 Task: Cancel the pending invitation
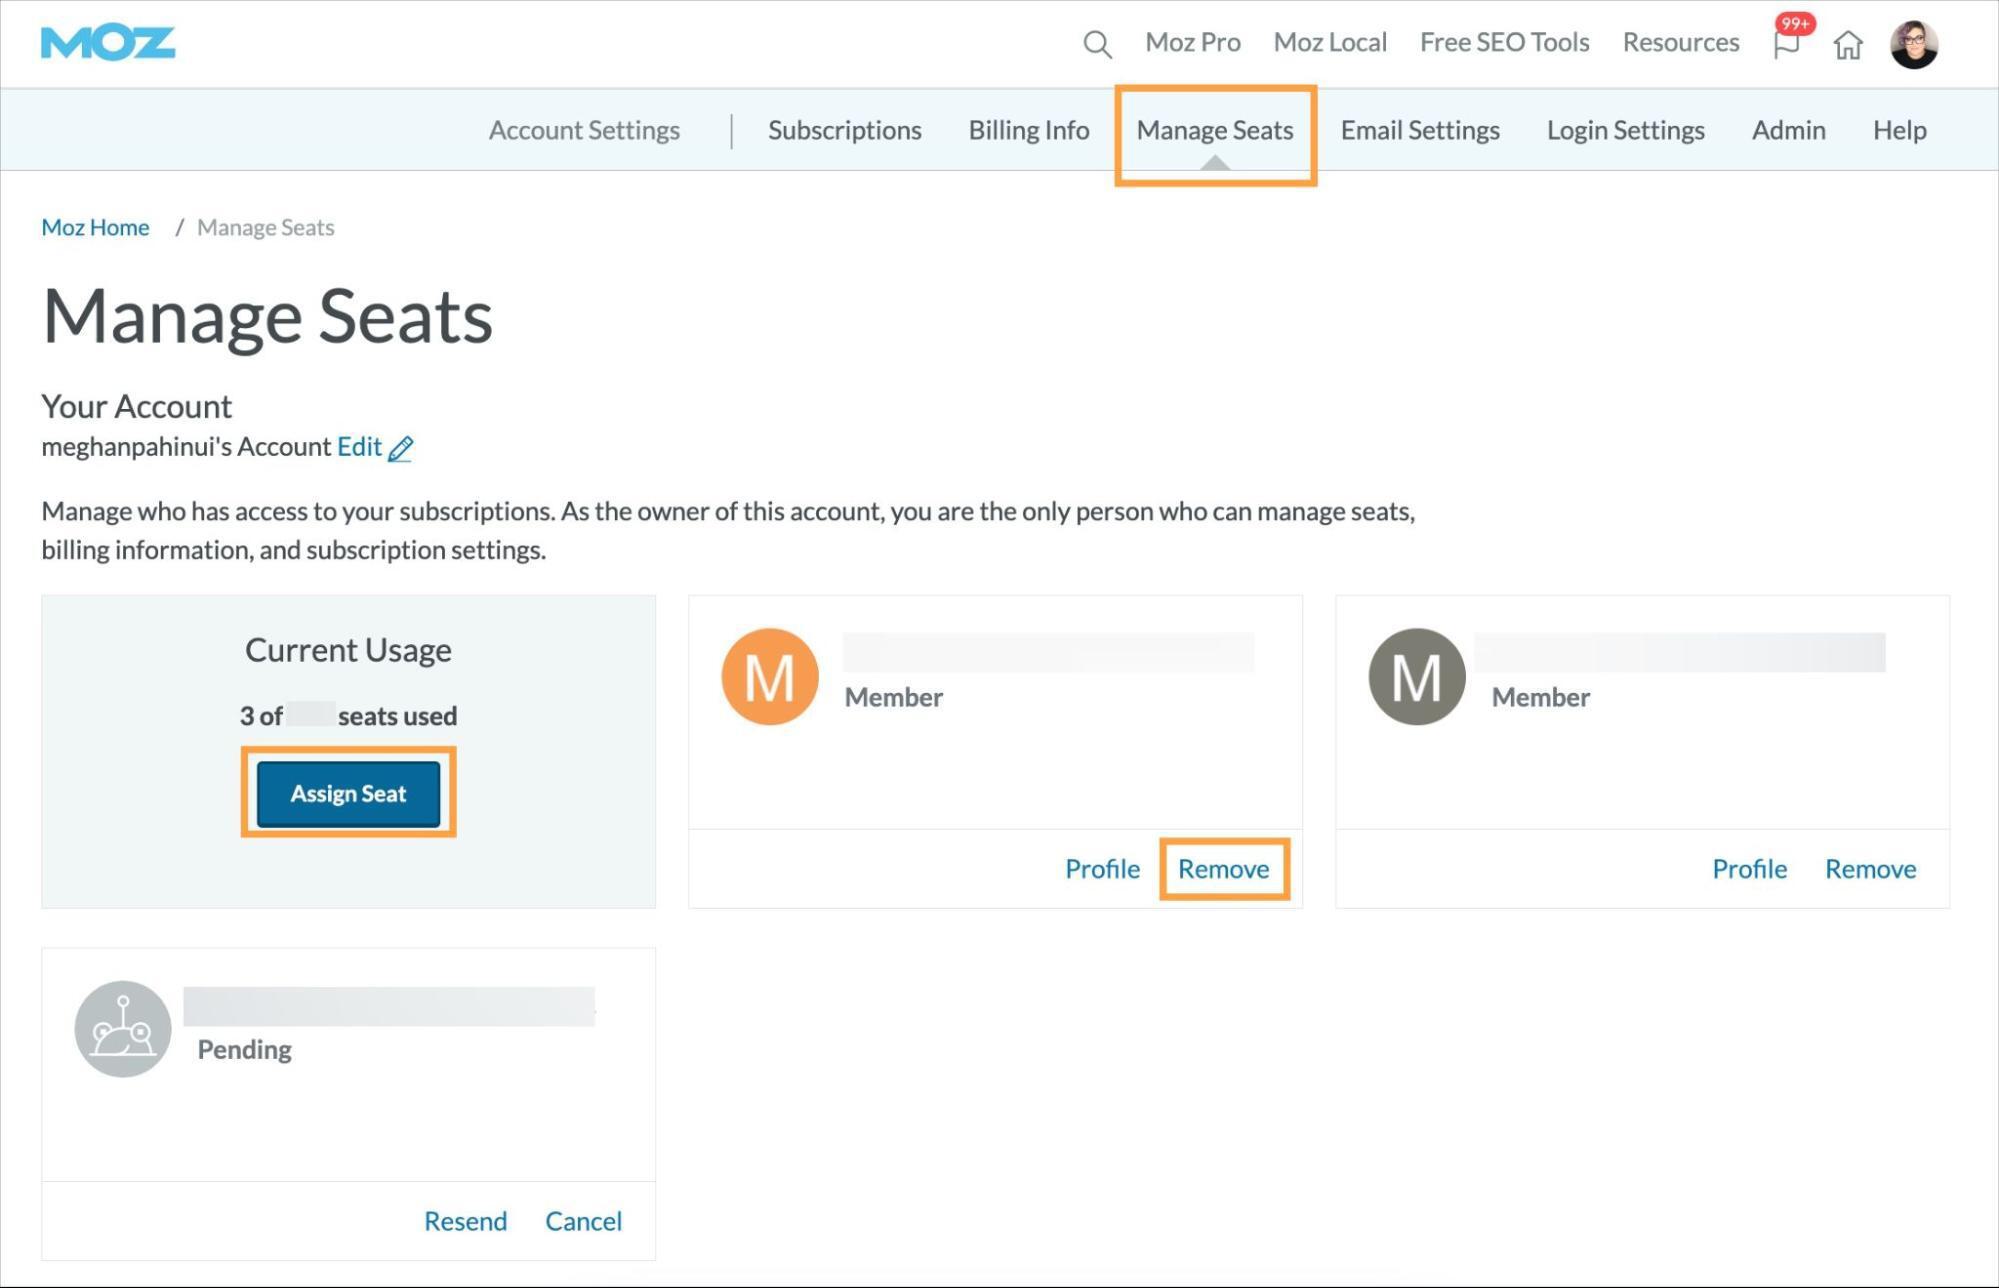click(x=583, y=1221)
